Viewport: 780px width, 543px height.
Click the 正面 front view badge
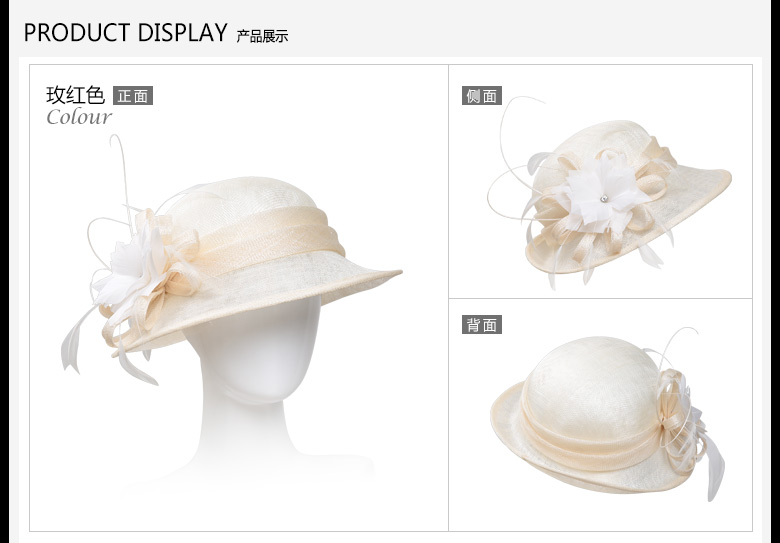pyautogui.click(x=133, y=97)
